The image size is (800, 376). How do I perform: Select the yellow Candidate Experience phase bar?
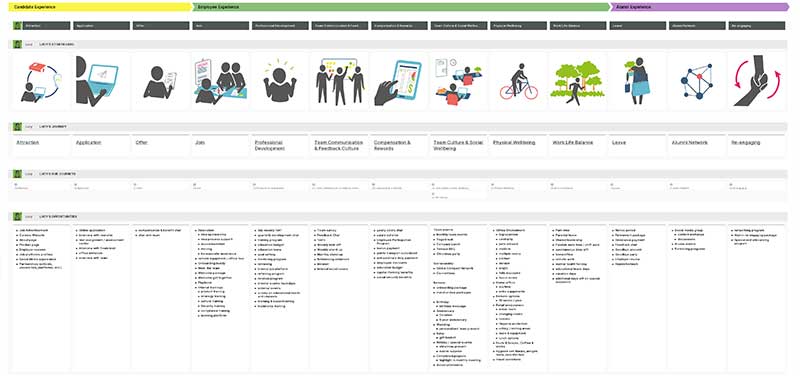[102, 7]
